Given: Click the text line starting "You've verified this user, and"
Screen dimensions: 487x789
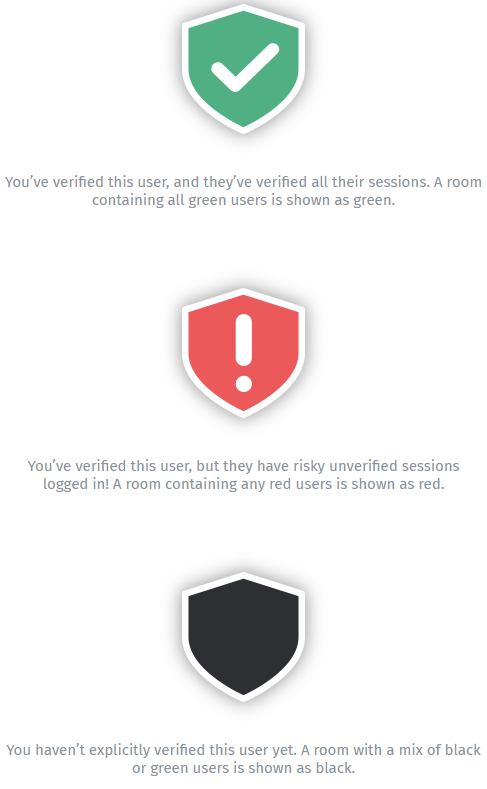Looking at the screenshot, I should [x=244, y=182].
